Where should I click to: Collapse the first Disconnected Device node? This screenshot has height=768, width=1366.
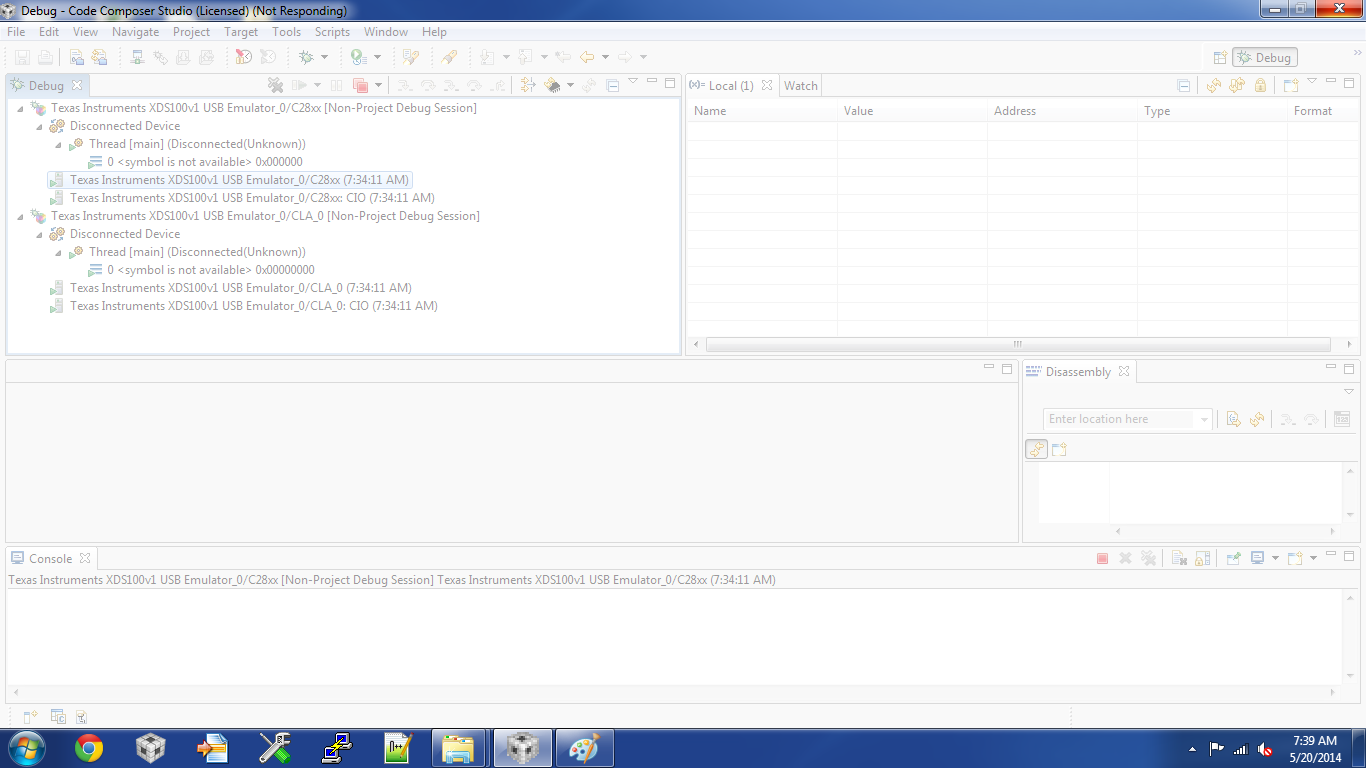point(40,126)
